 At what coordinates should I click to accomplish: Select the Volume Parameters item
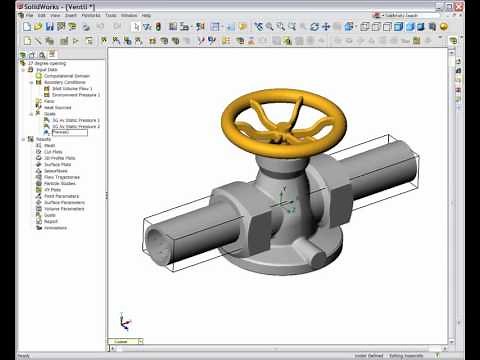click(x=64, y=209)
